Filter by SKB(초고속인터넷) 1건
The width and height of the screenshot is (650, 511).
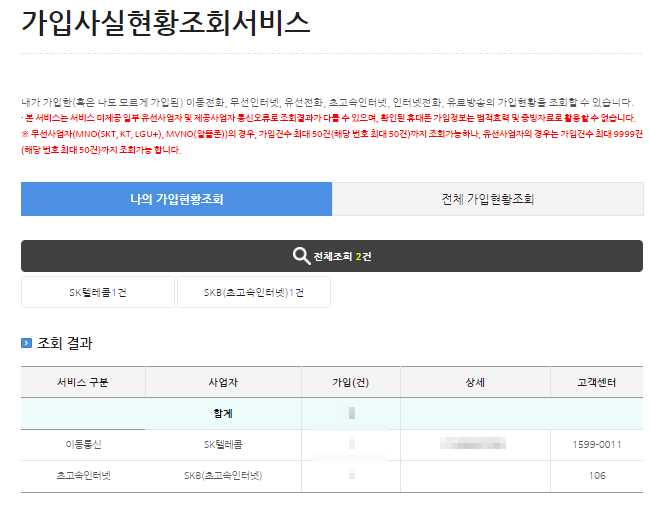(x=254, y=293)
